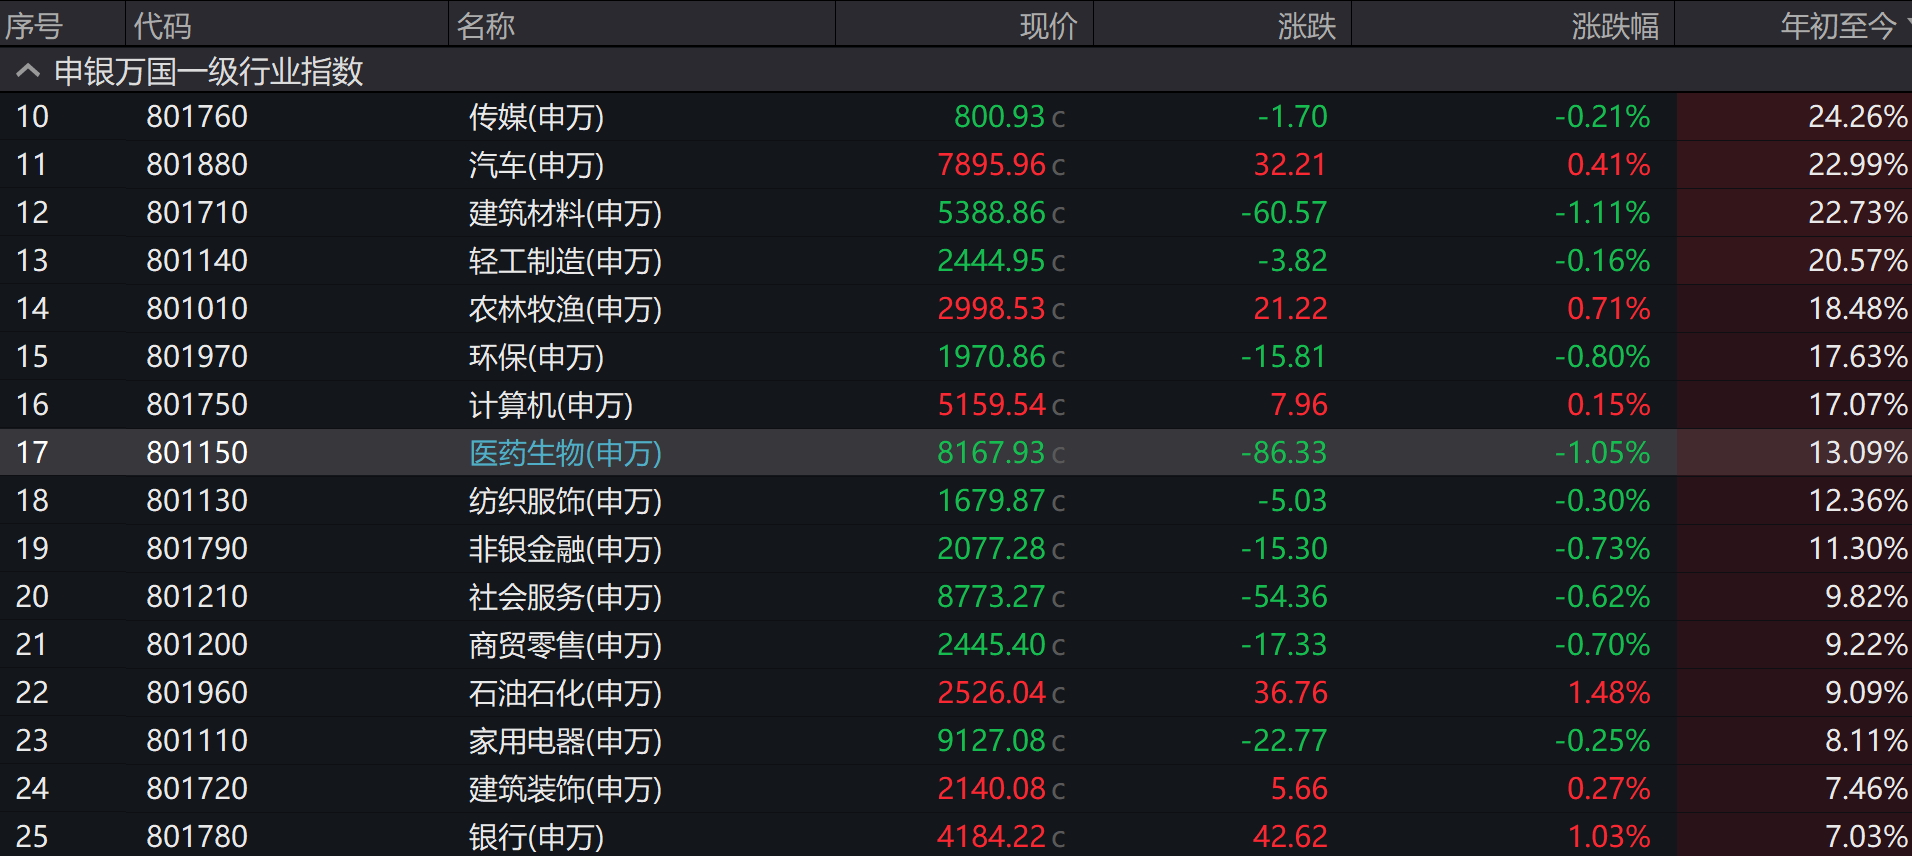The height and width of the screenshot is (856, 1912).
Task: Click code 801750
Action: pyautogui.click(x=197, y=405)
